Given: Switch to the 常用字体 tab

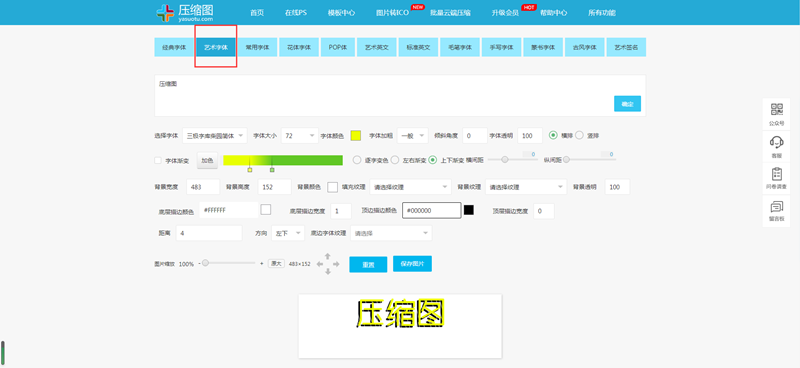Looking at the screenshot, I should [x=257, y=47].
